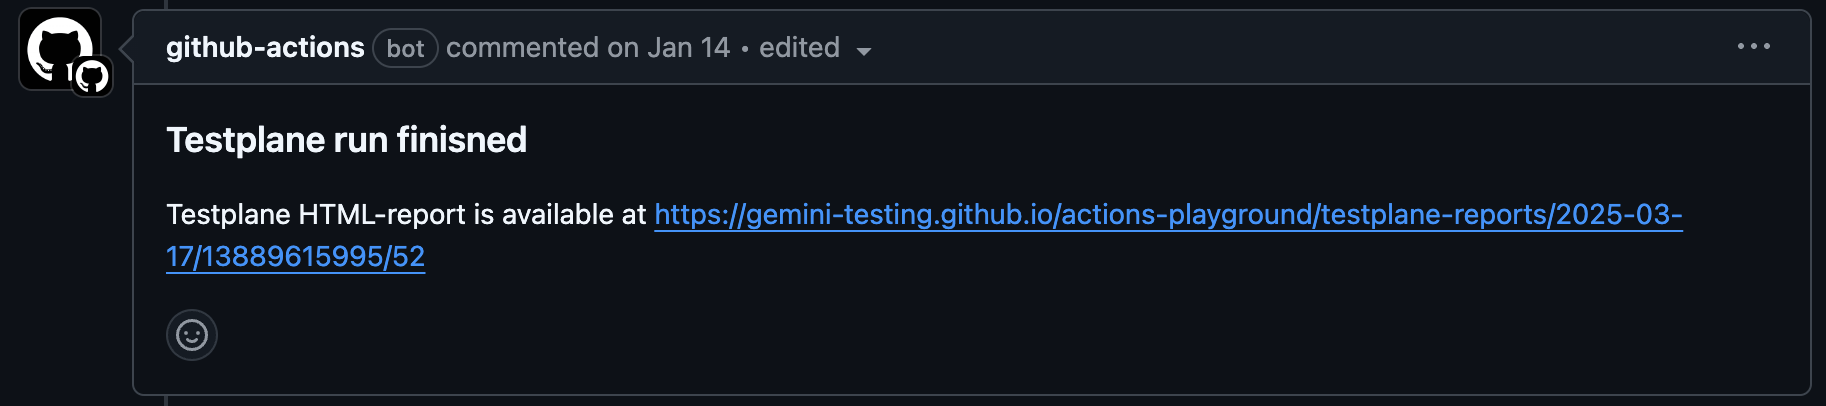
Task: Click the caret arrow beside "edited"
Action: (864, 51)
